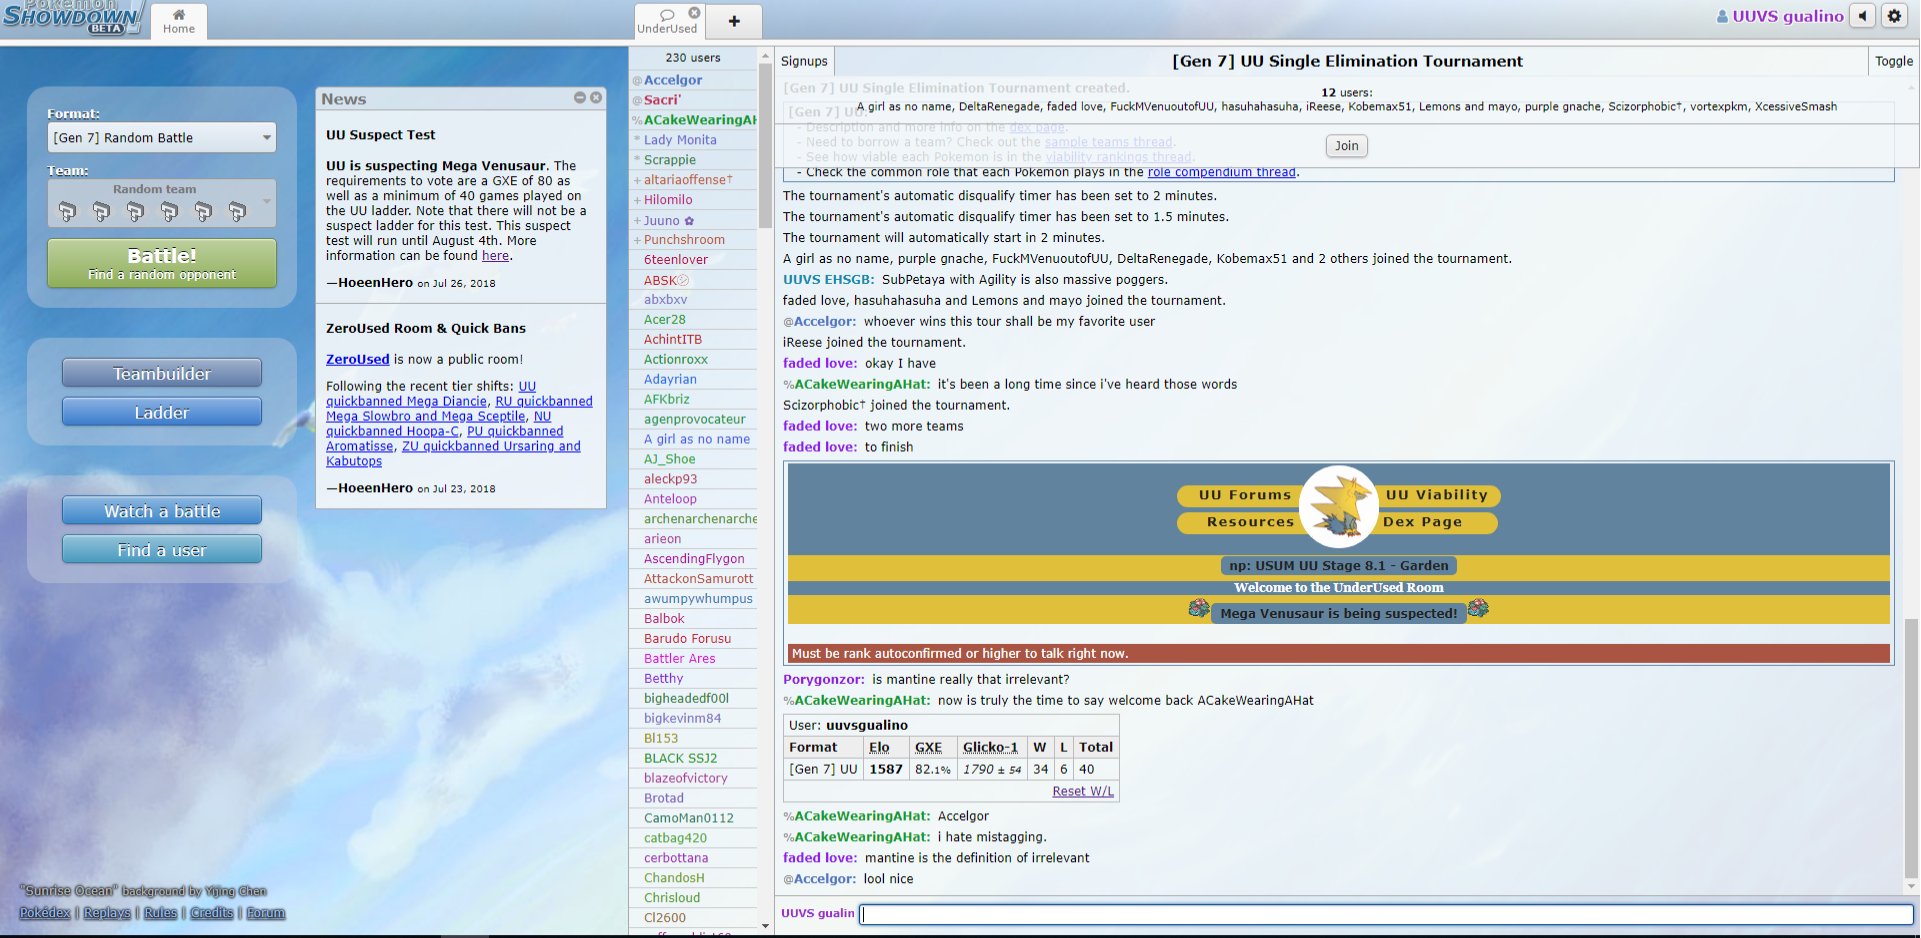1921x938 pixels.
Task: Open the Format dropdown
Action: (162, 138)
